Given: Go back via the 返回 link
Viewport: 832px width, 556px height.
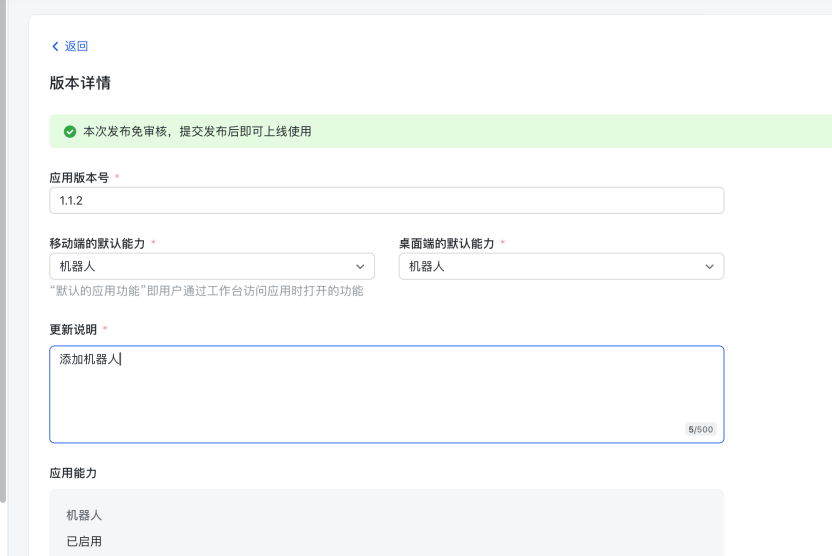Looking at the screenshot, I should point(76,46).
